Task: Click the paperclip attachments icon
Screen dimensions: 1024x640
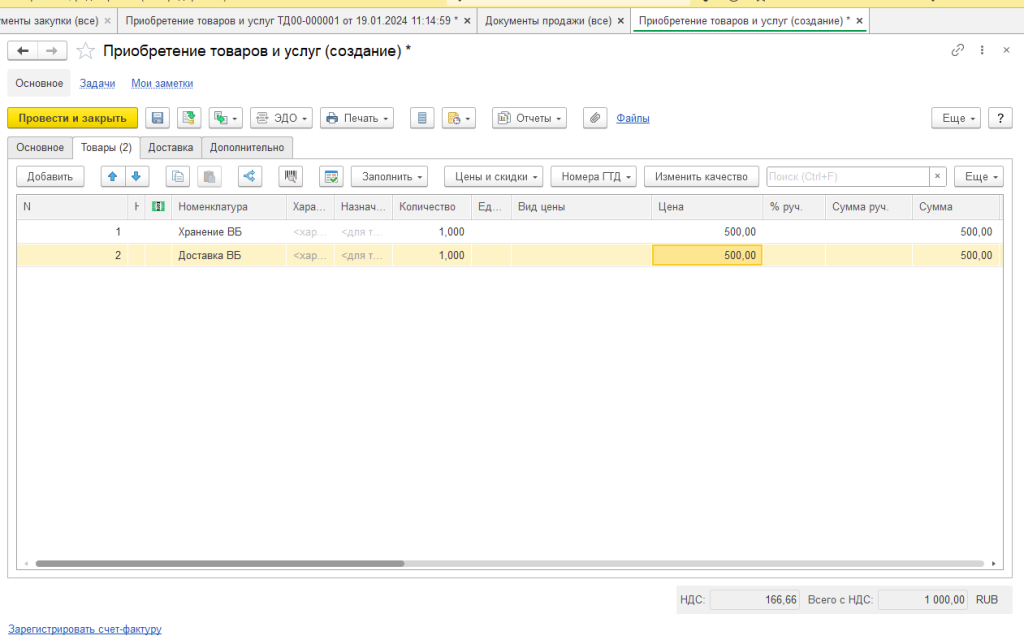Action: click(595, 118)
